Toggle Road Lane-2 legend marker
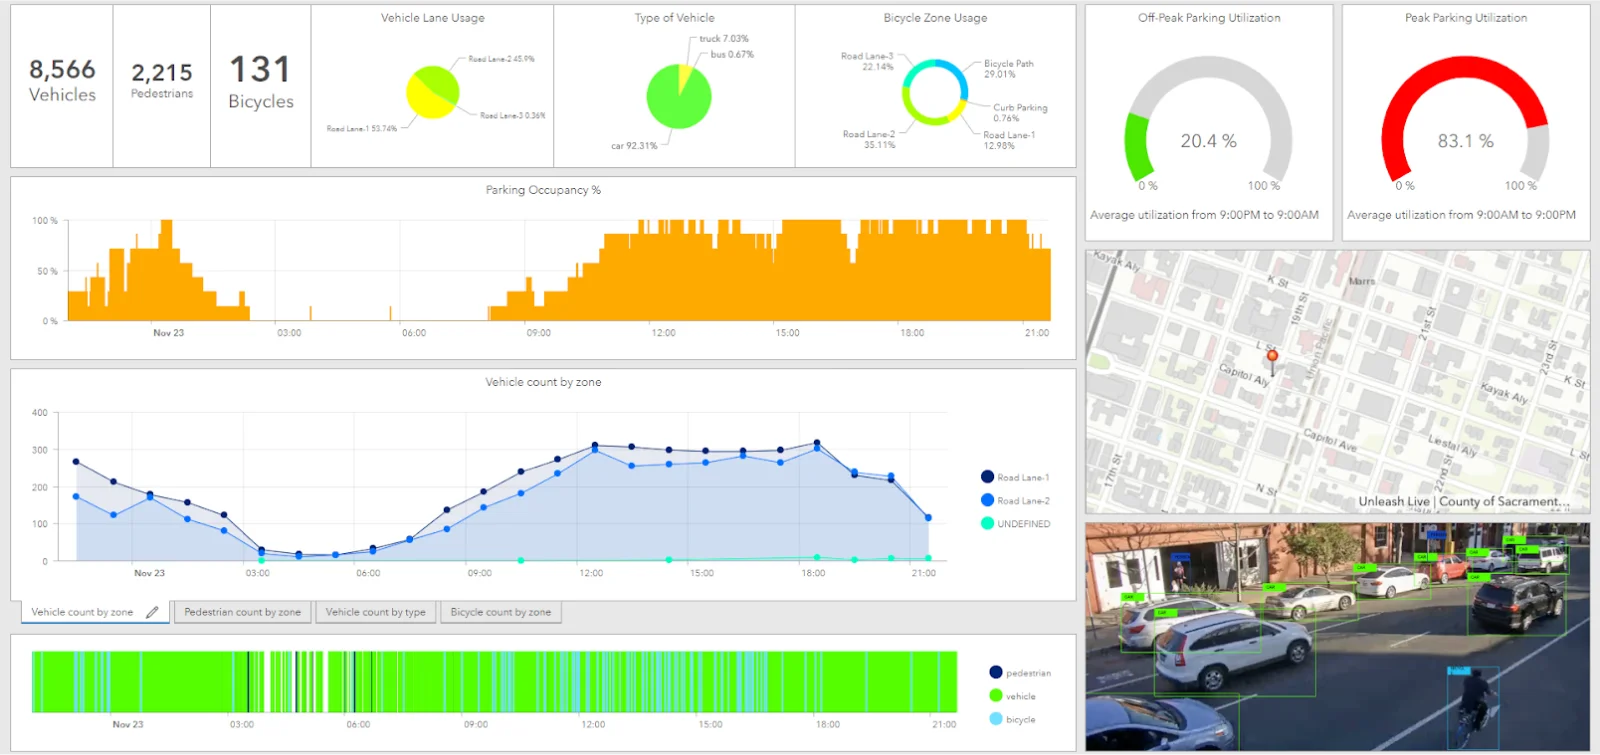1600x755 pixels. coord(987,500)
